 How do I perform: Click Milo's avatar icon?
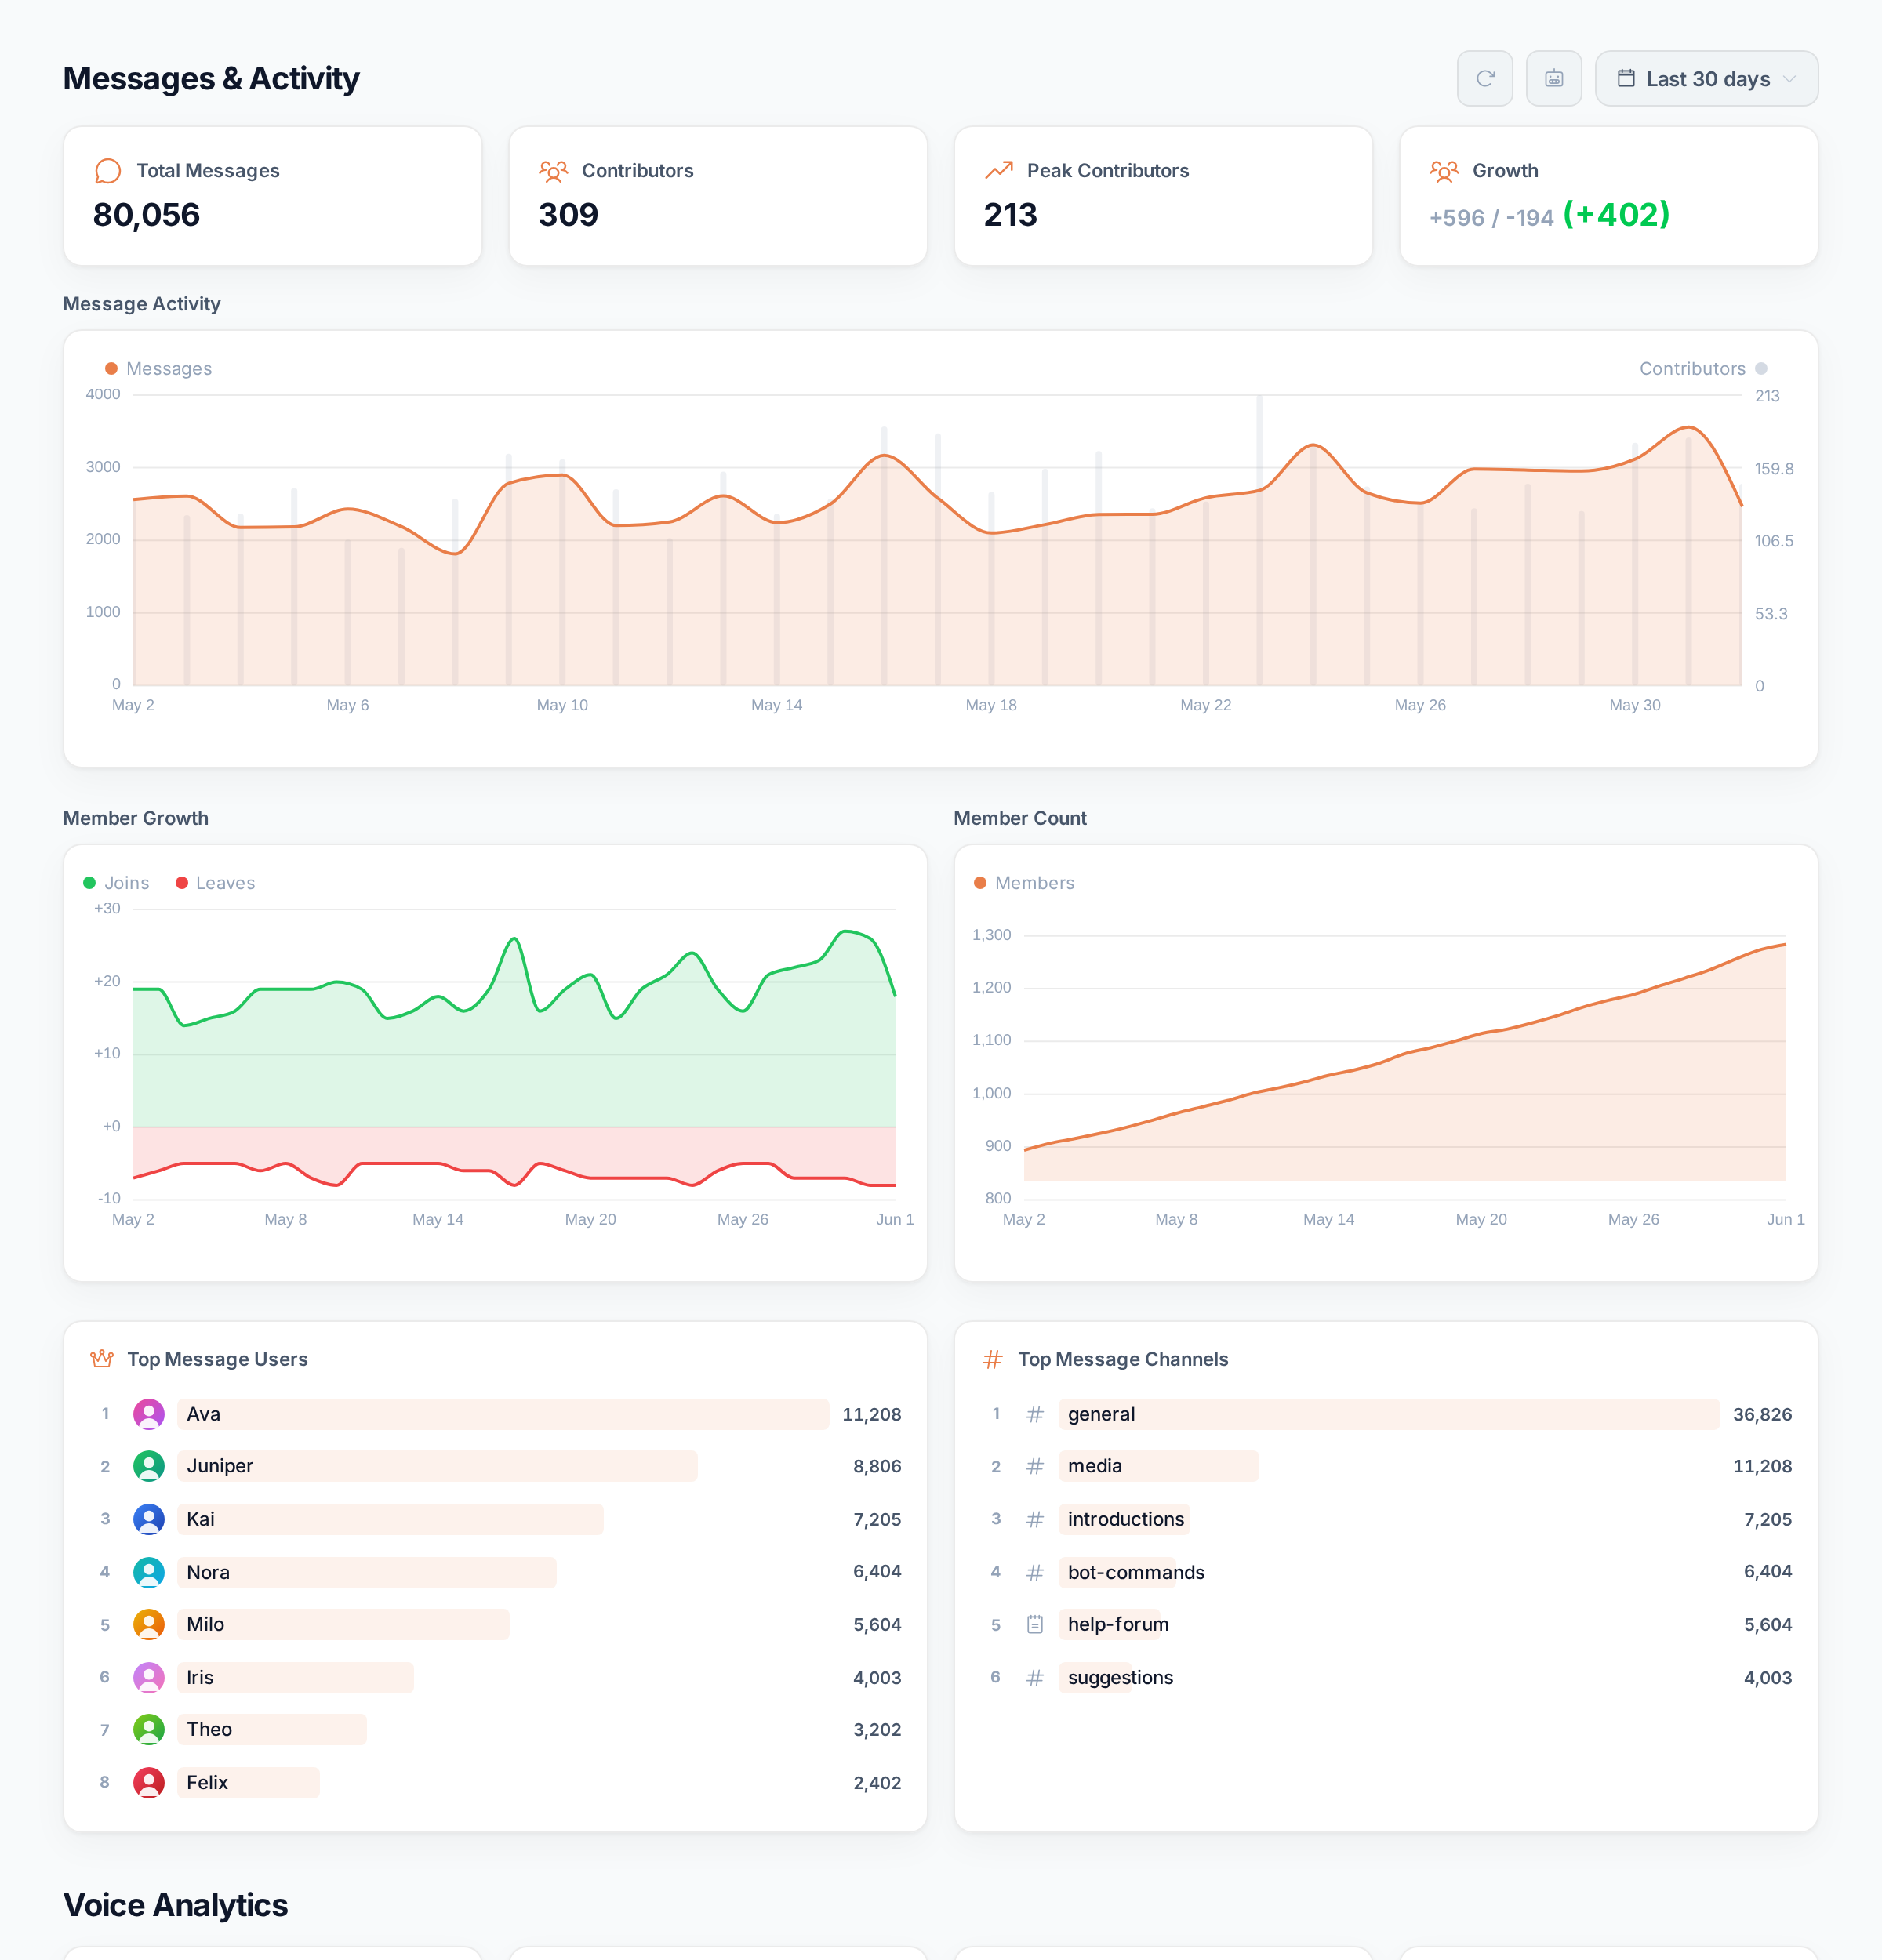[x=149, y=1624]
